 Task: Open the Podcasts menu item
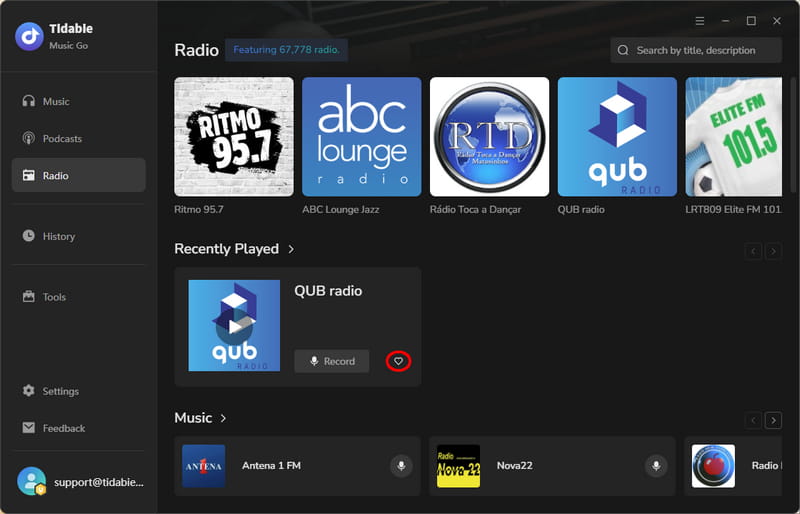[79, 138]
